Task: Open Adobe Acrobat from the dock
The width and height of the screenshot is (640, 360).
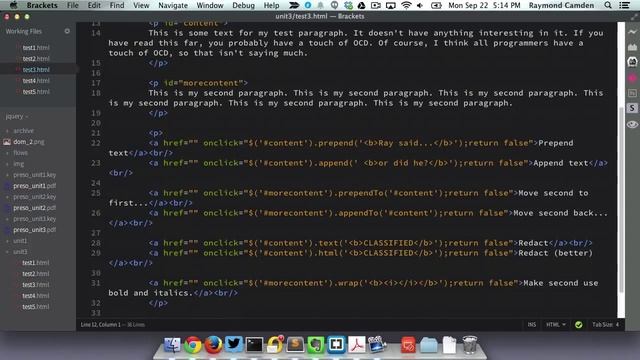Action: click(x=357, y=345)
